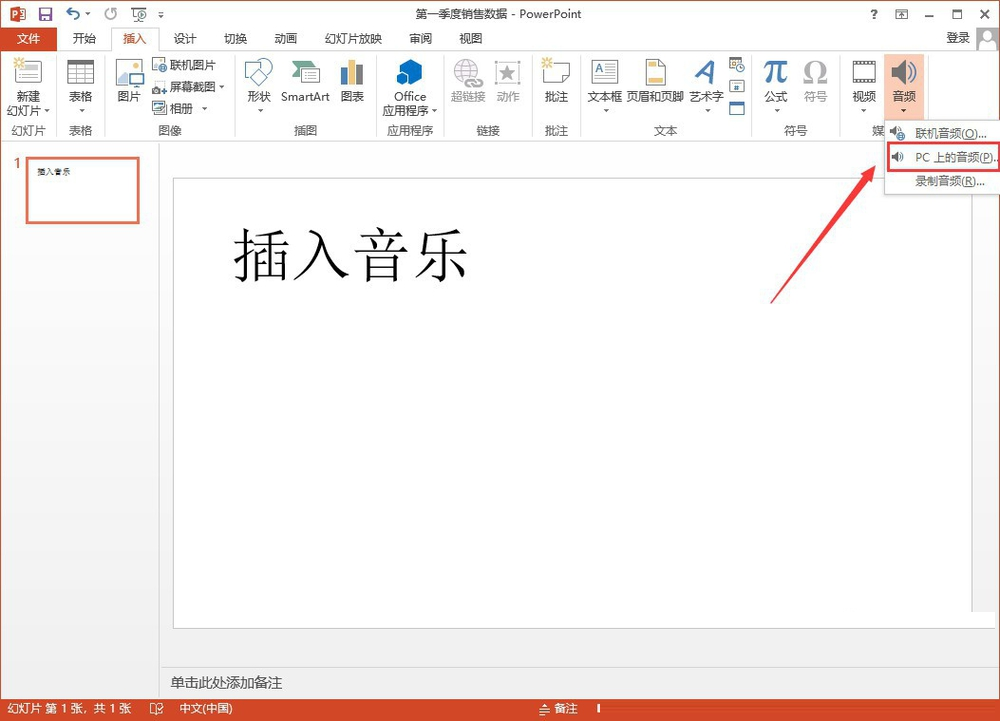1000x721 pixels.
Task: Click the Hyperlink (超链接) button
Action: pos(468,81)
